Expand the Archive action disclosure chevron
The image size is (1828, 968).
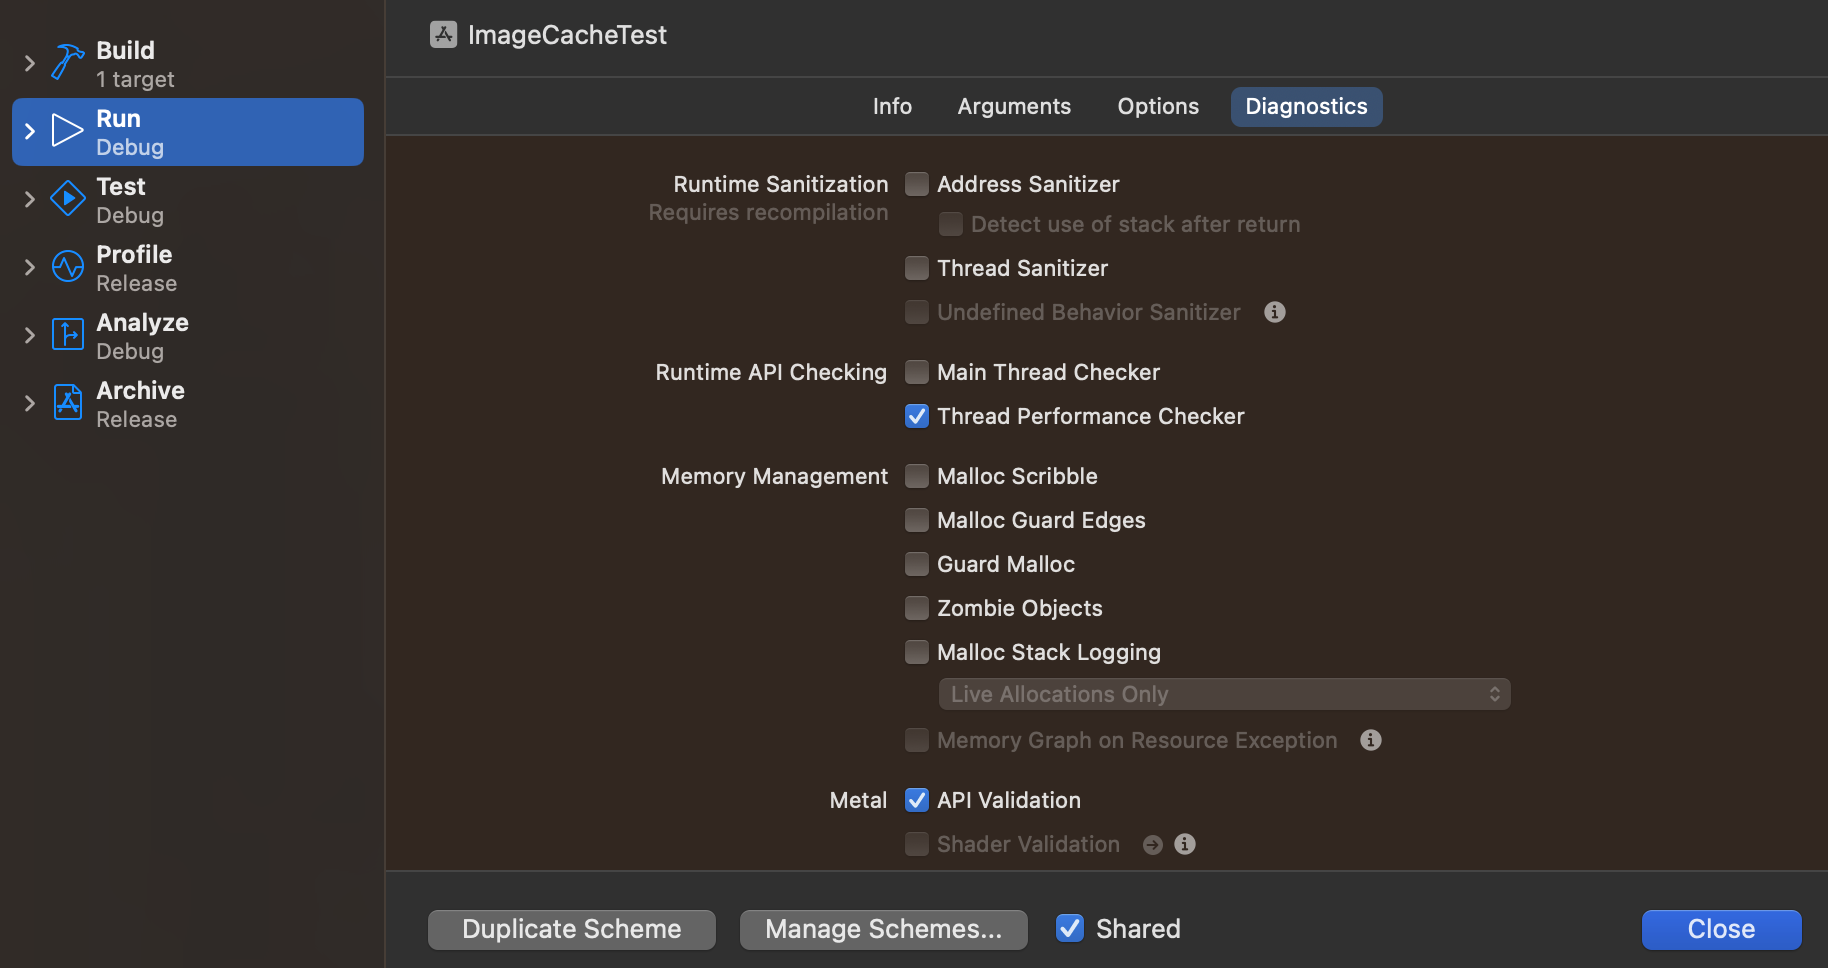[x=29, y=403]
